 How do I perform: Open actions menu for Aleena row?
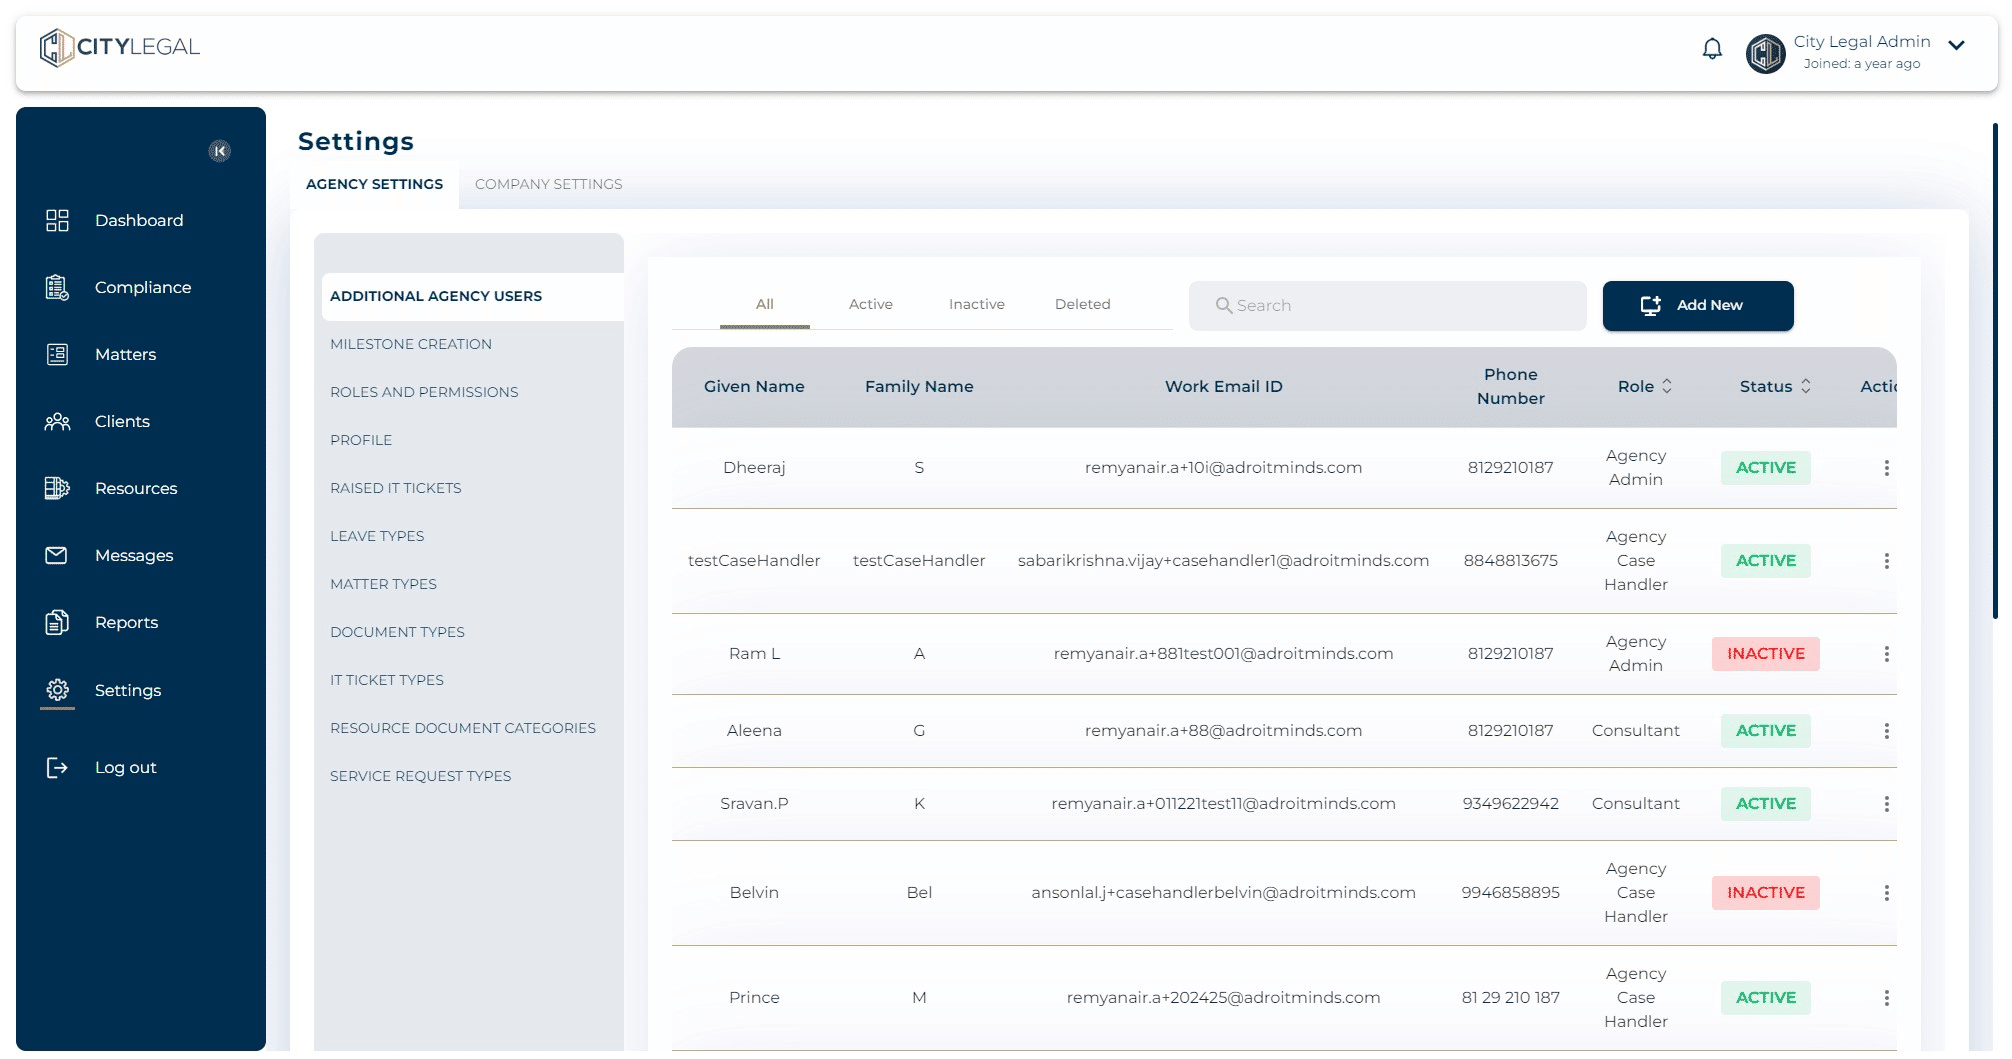point(1886,731)
